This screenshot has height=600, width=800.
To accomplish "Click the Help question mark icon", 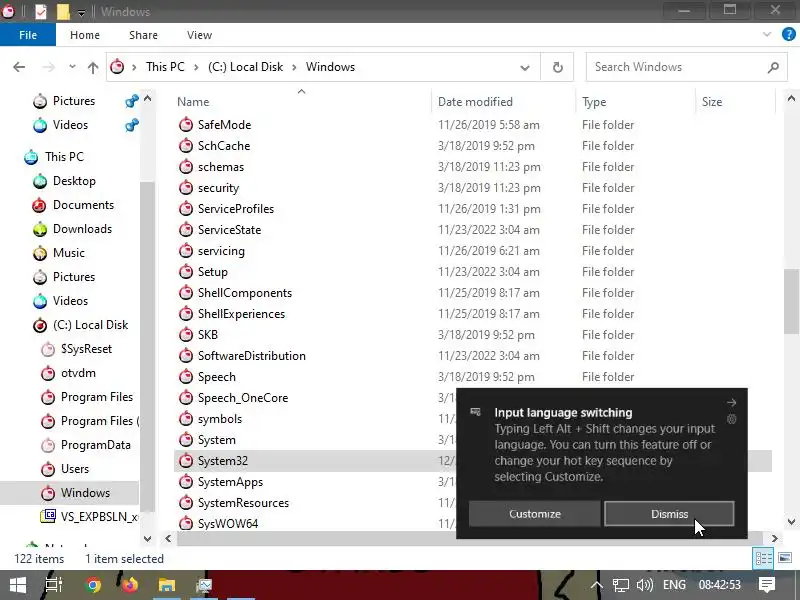I will [788, 34].
